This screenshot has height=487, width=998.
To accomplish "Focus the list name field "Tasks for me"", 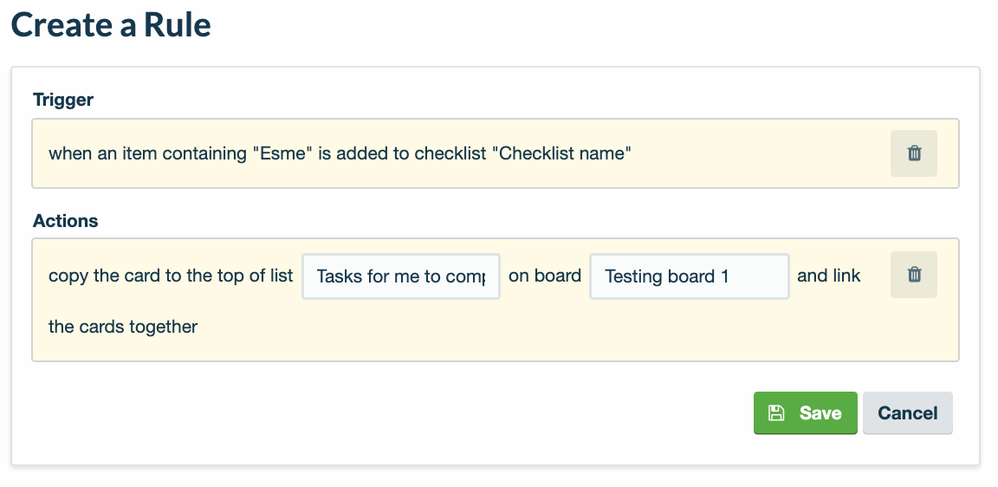I will [401, 276].
